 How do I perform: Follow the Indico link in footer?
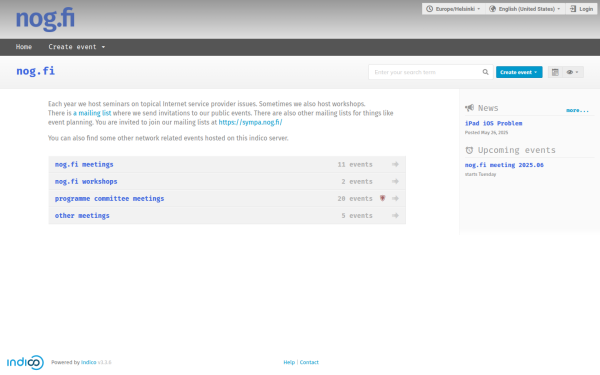pos(88,362)
